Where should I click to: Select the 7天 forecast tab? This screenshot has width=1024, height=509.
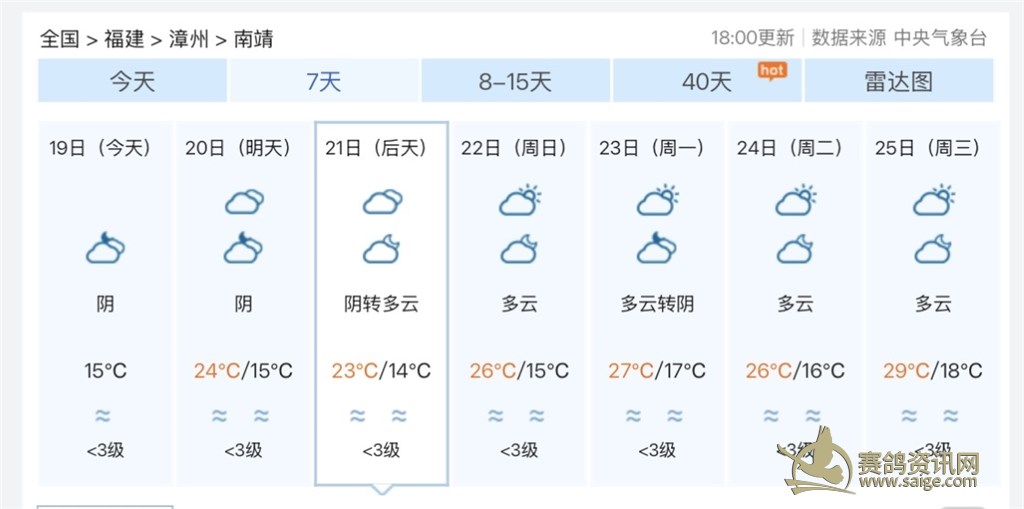coord(324,81)
